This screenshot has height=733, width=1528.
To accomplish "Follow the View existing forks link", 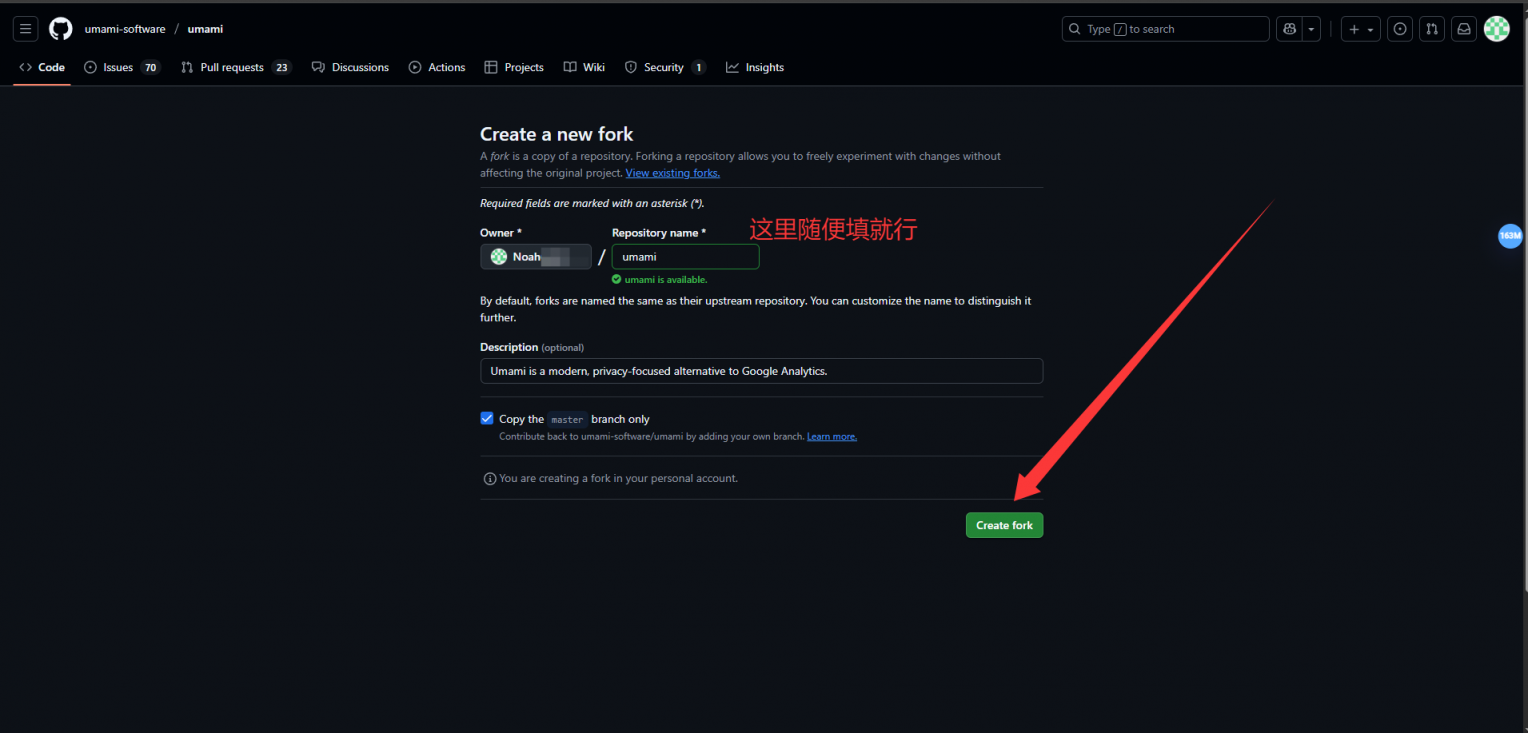I will (x=673, y=173).
